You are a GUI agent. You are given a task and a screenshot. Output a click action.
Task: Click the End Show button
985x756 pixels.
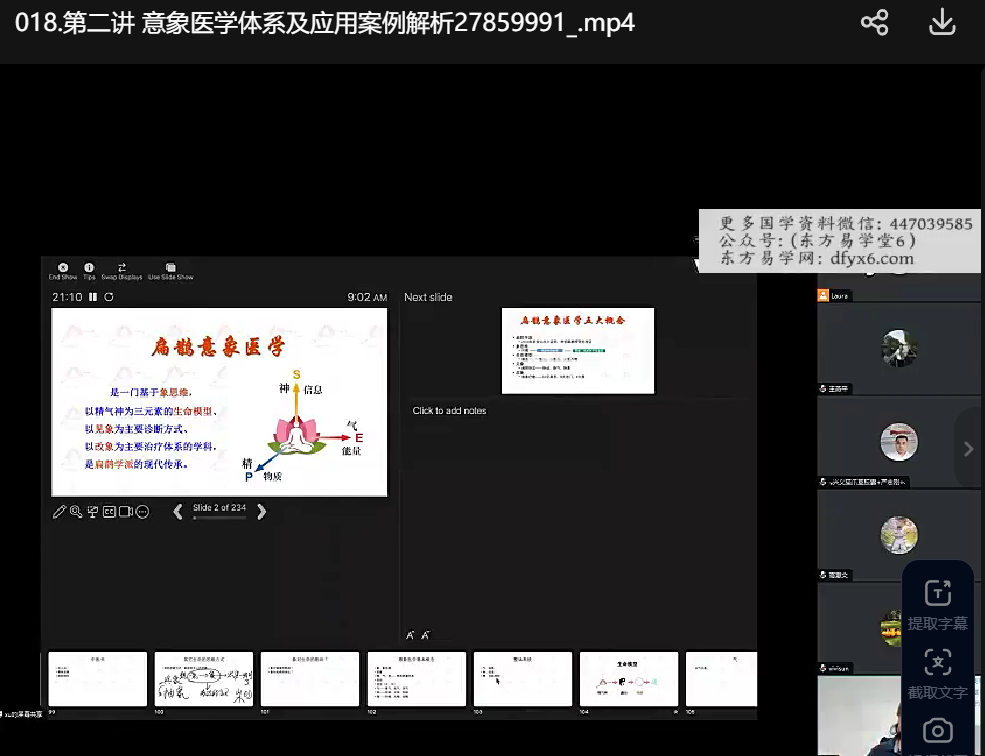click(63, 271)
